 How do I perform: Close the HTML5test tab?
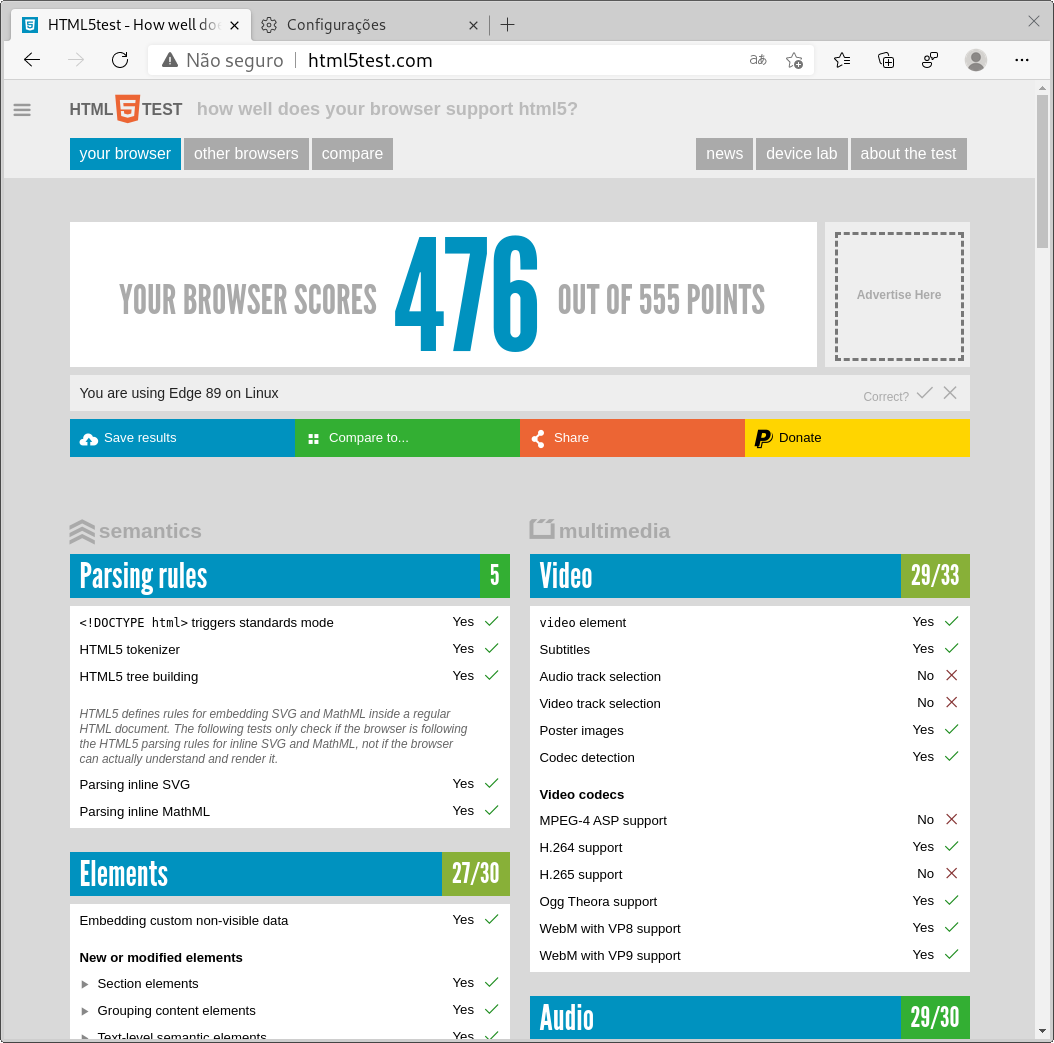click(235, 26)
